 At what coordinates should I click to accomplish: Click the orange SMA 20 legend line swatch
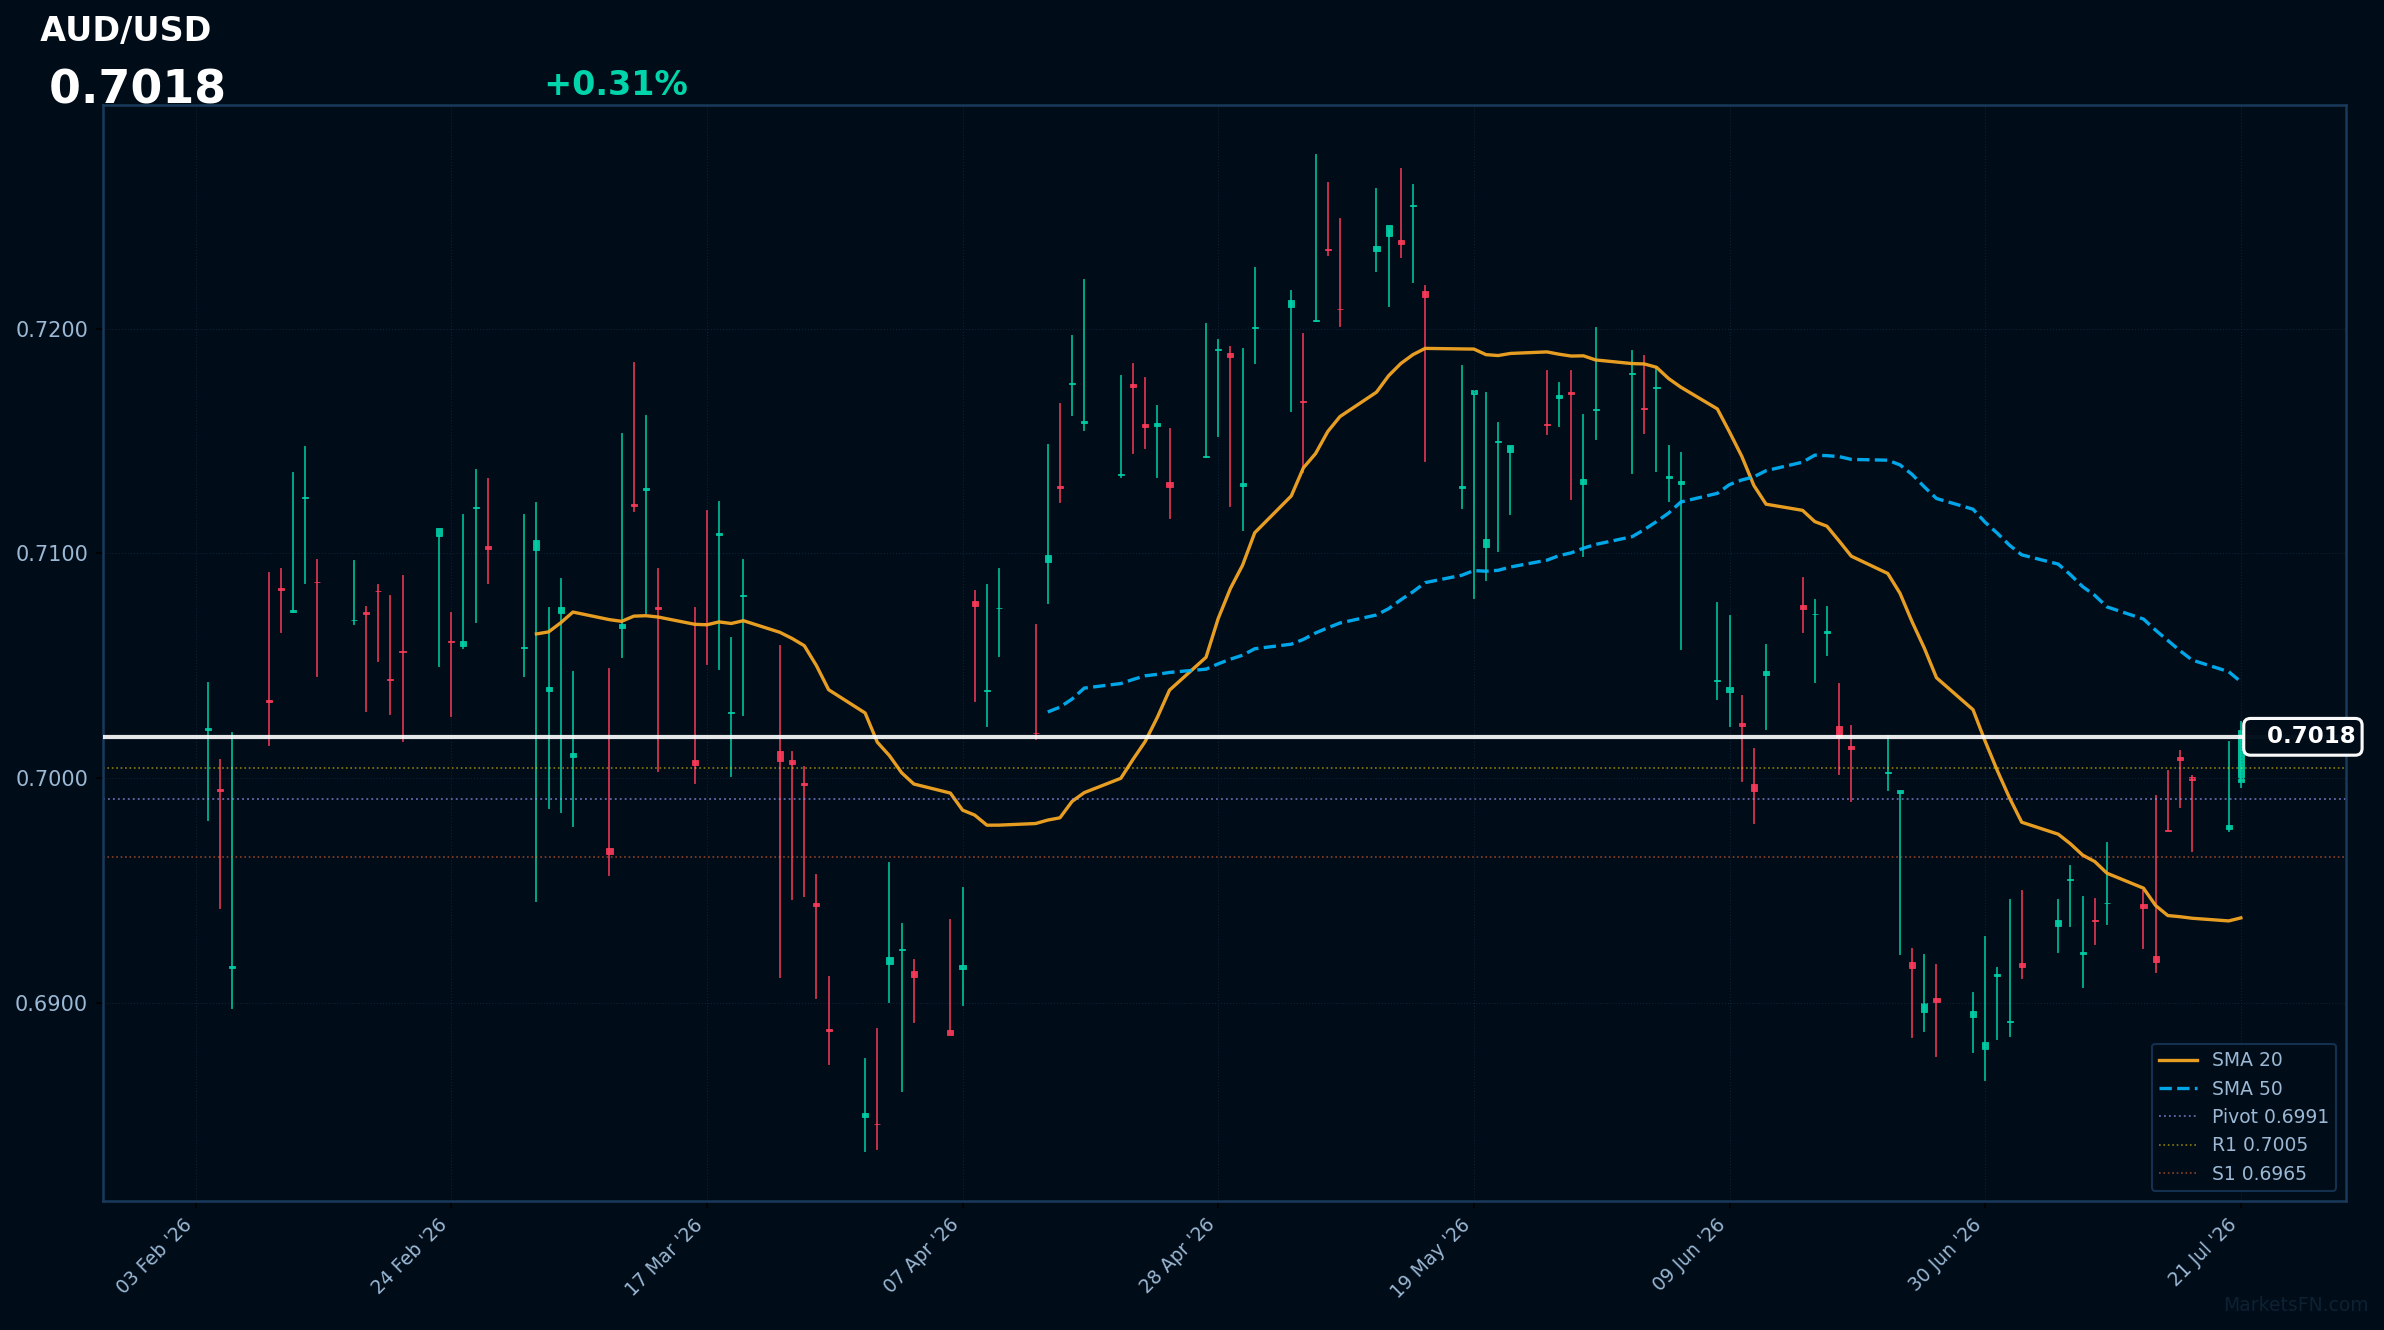[2178, 1060]
